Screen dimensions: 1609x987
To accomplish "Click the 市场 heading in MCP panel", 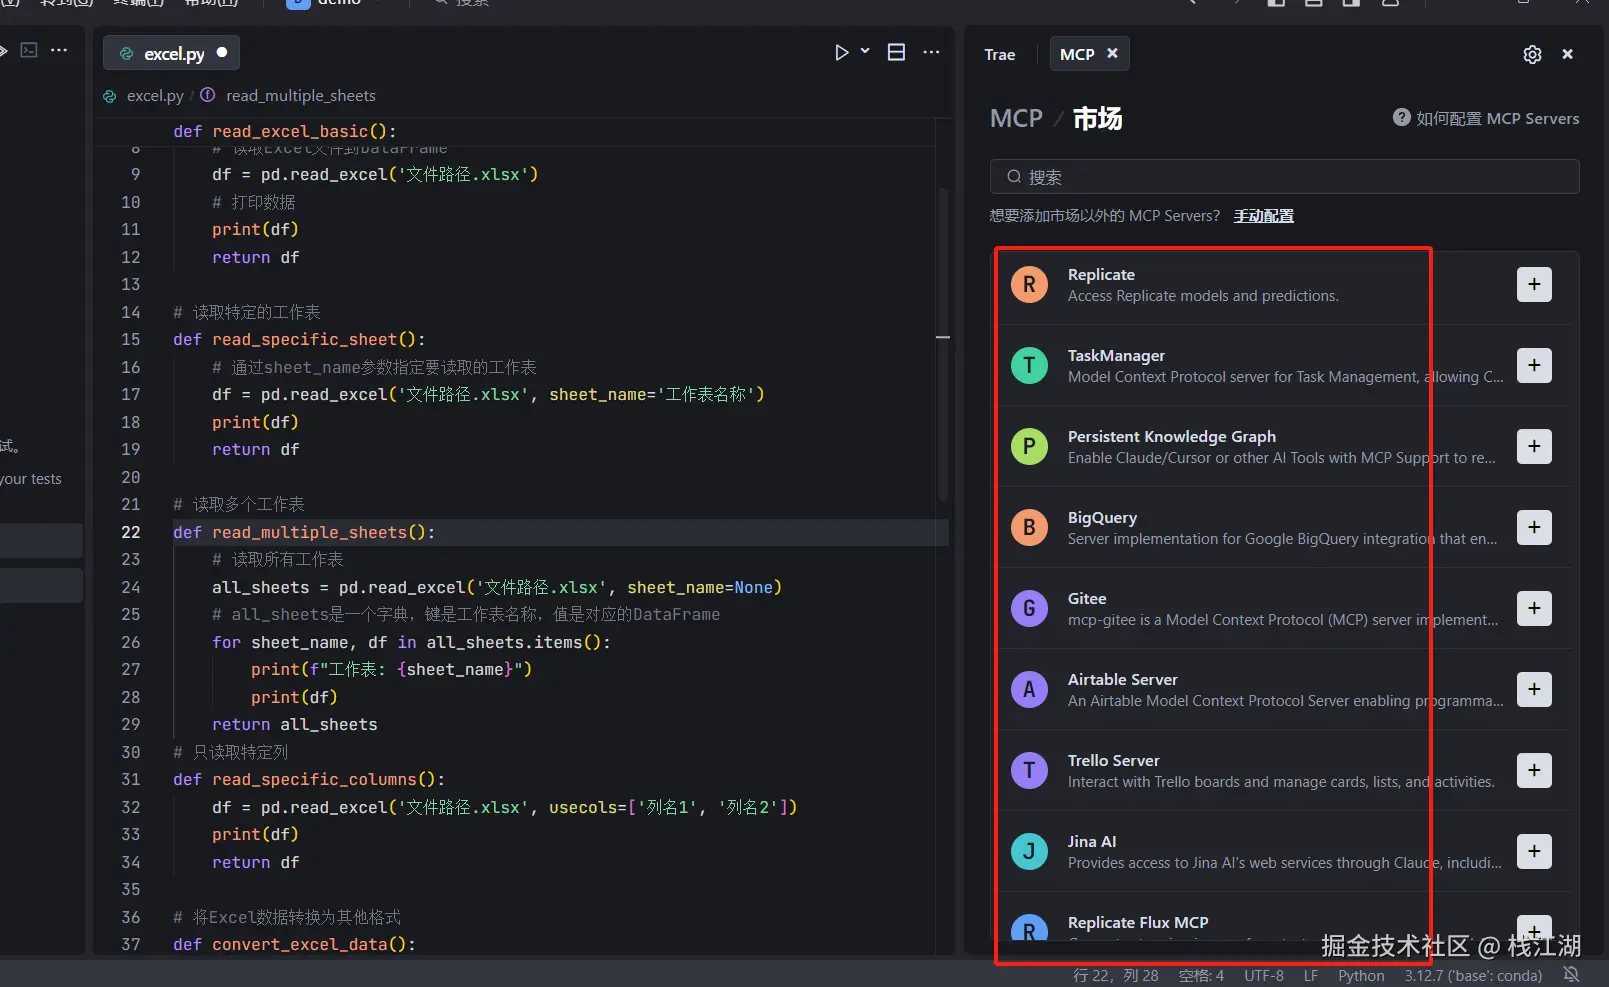I will [x=1097, y=118].
